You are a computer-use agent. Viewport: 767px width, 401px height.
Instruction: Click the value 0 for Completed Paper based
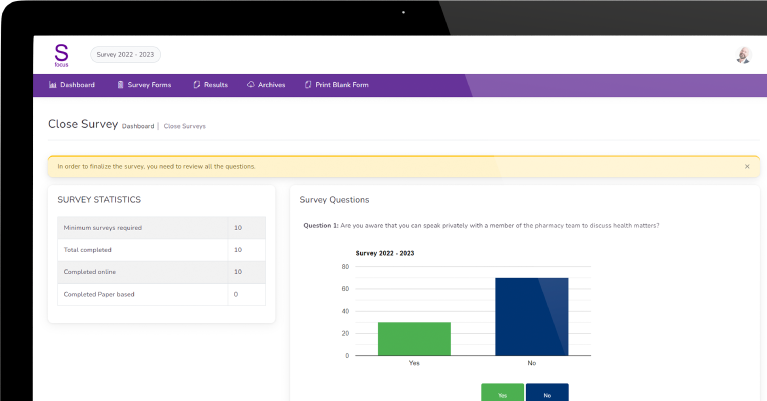pyautogui.click(x=236, y=294)
